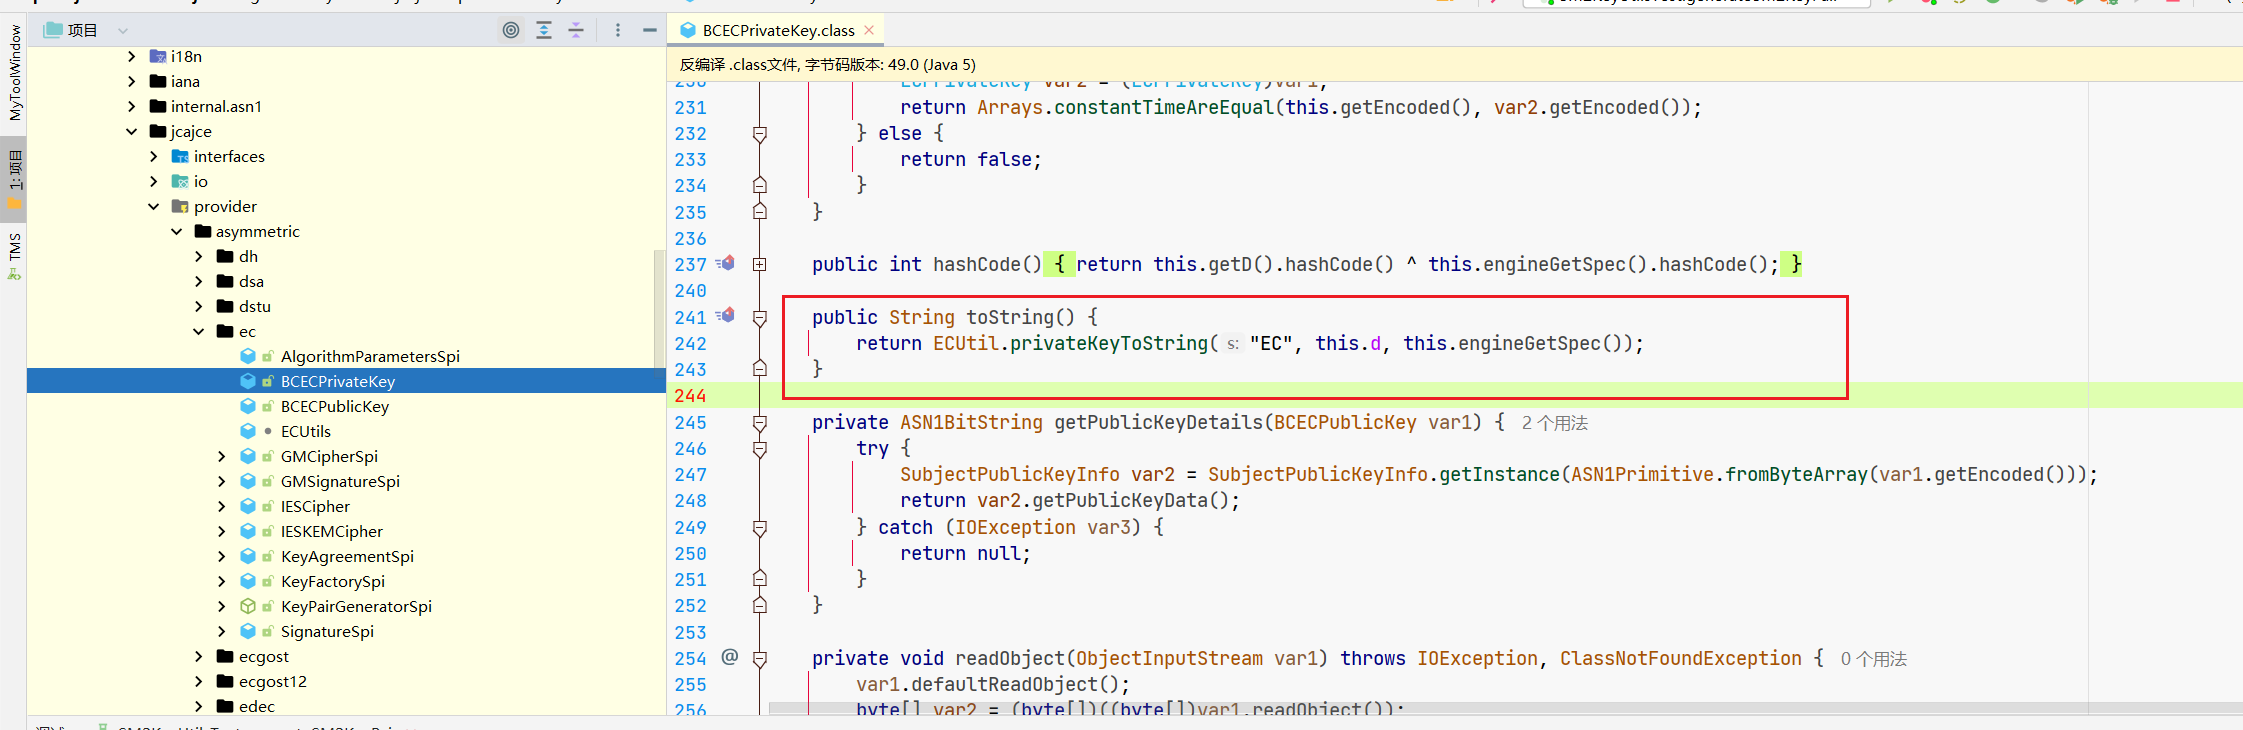Screen dimensions: 2243x730
Task: Open the project panel options three-dot menu
Action: pos(618,30)
